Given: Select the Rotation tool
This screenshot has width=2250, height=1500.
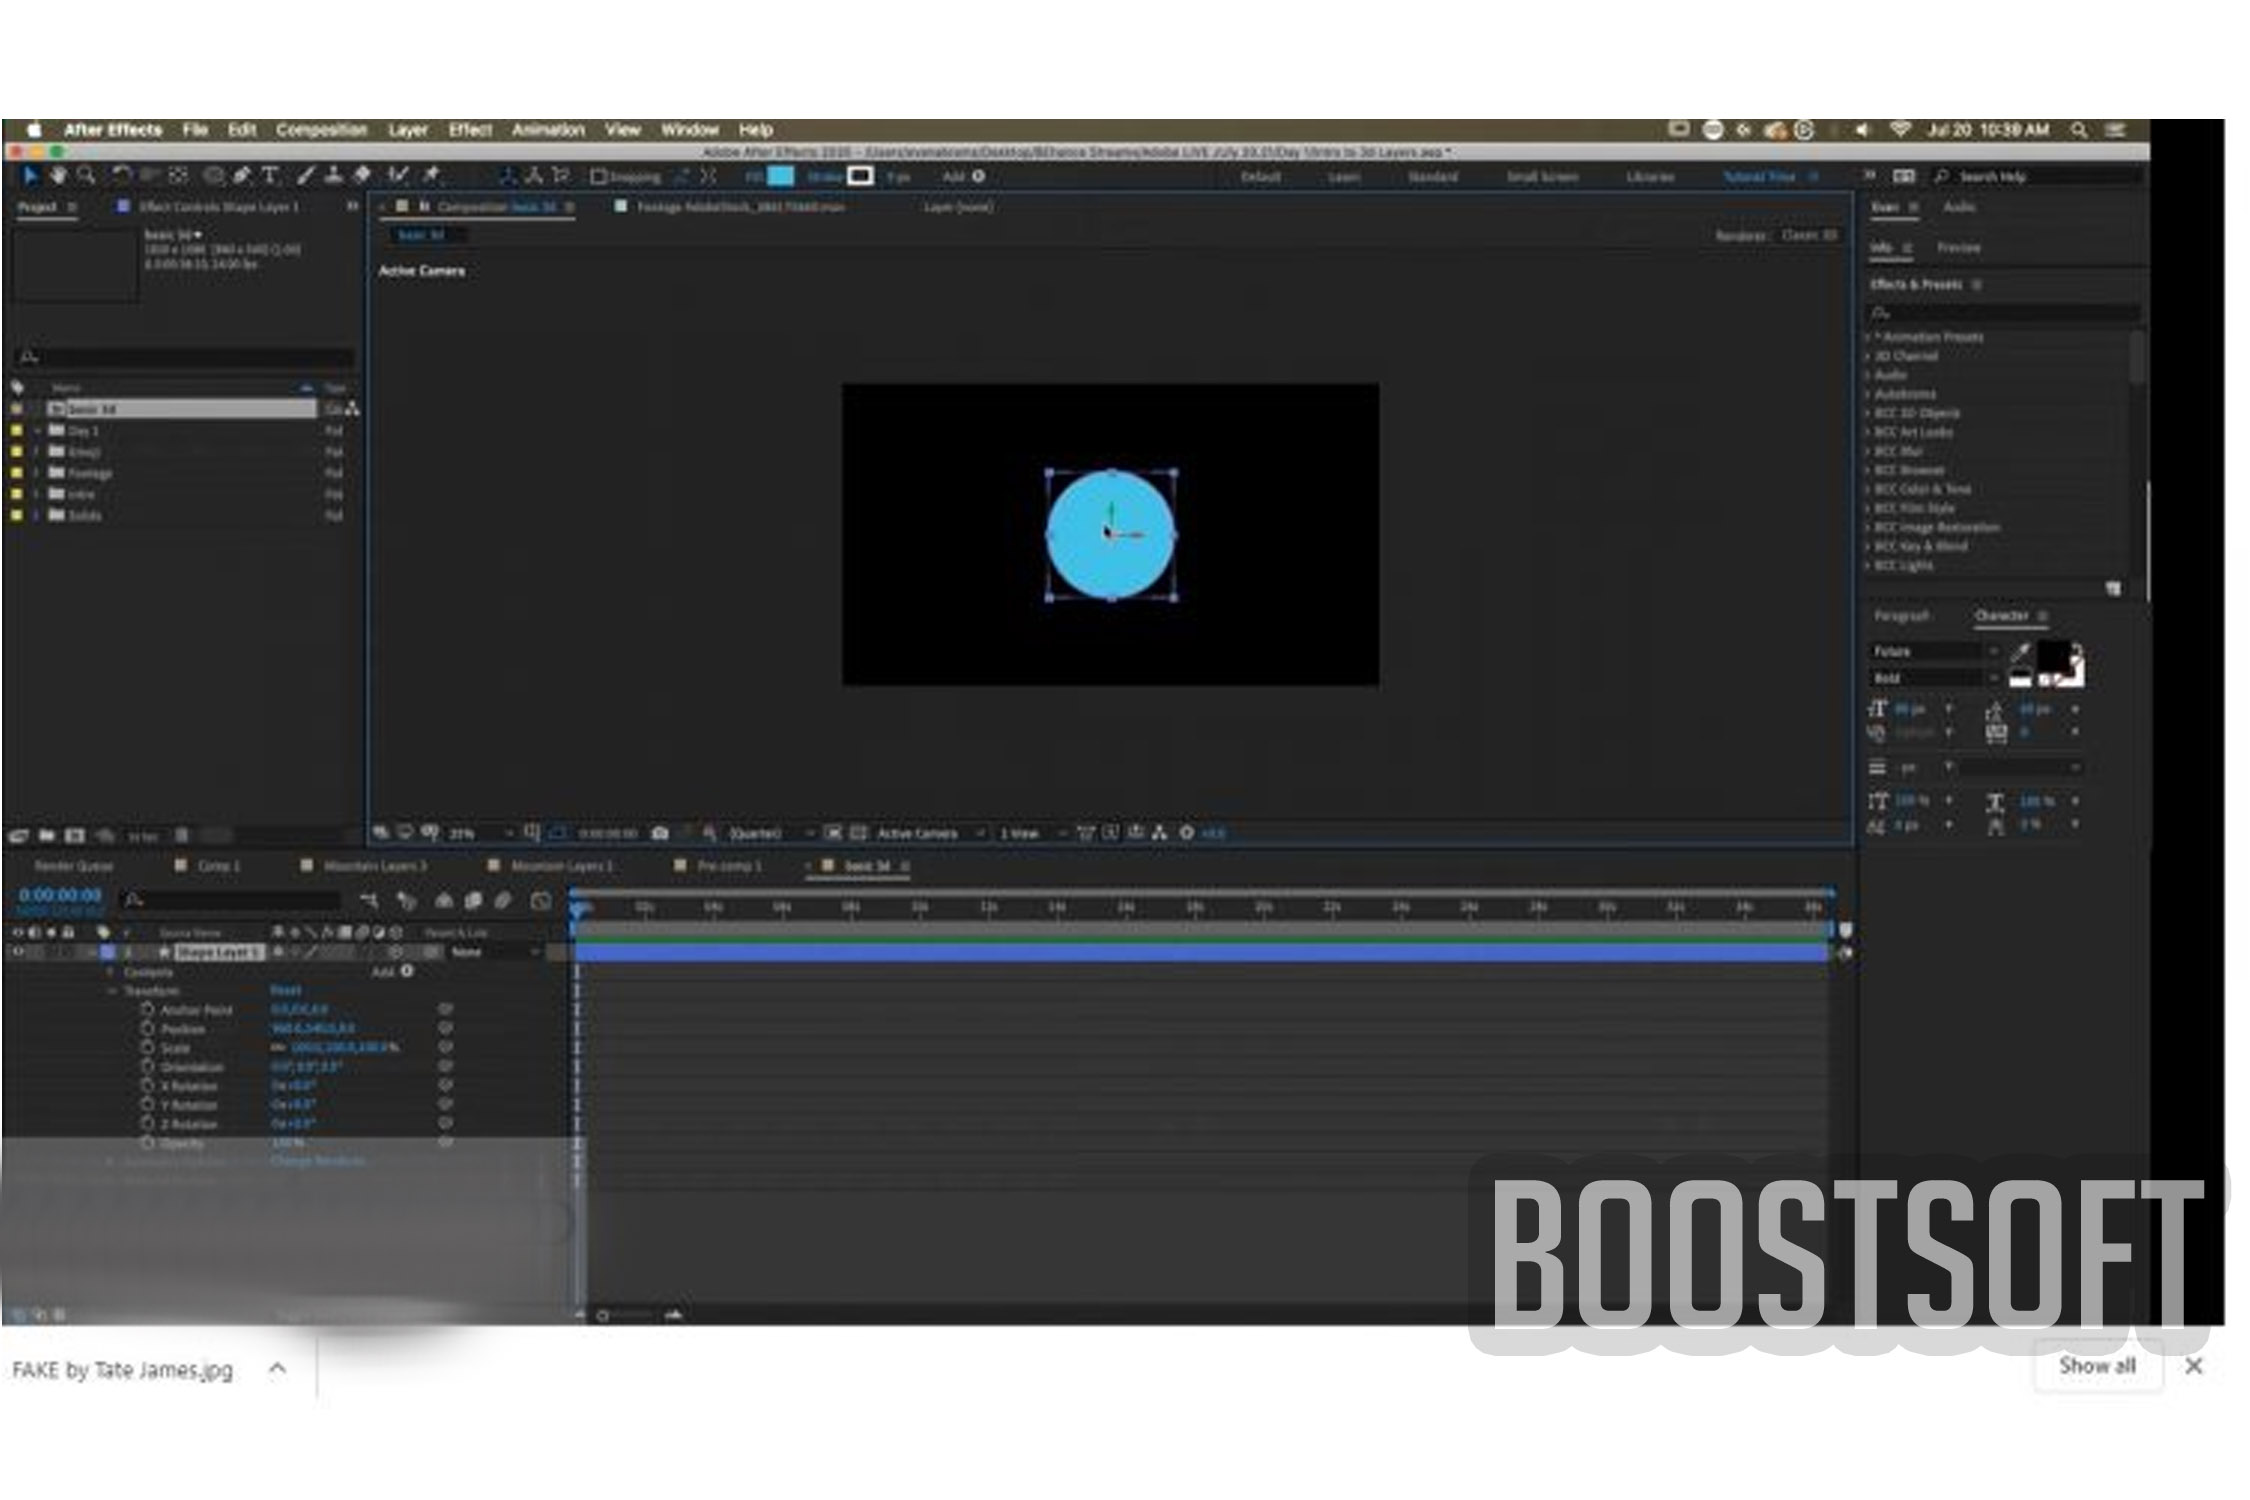Looking at the screenshot, I should [121, 176].
